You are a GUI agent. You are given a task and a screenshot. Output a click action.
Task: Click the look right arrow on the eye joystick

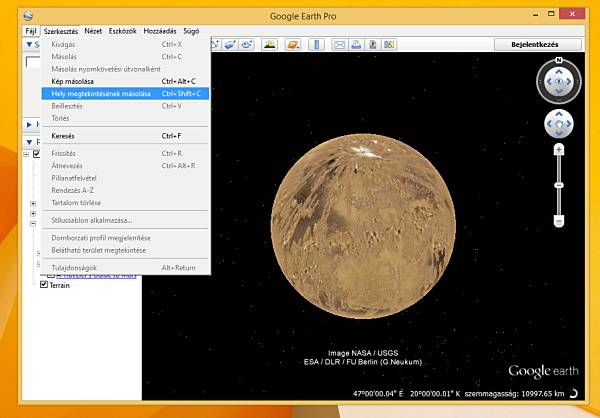[x=569, y=82]
